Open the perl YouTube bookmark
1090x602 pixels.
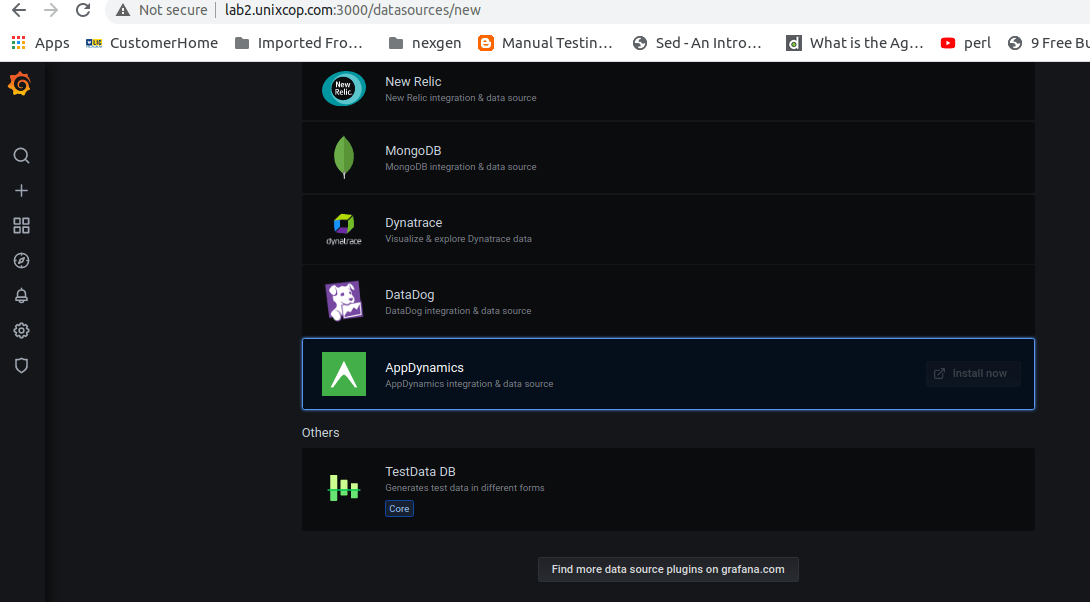click(x=966, y=43)
